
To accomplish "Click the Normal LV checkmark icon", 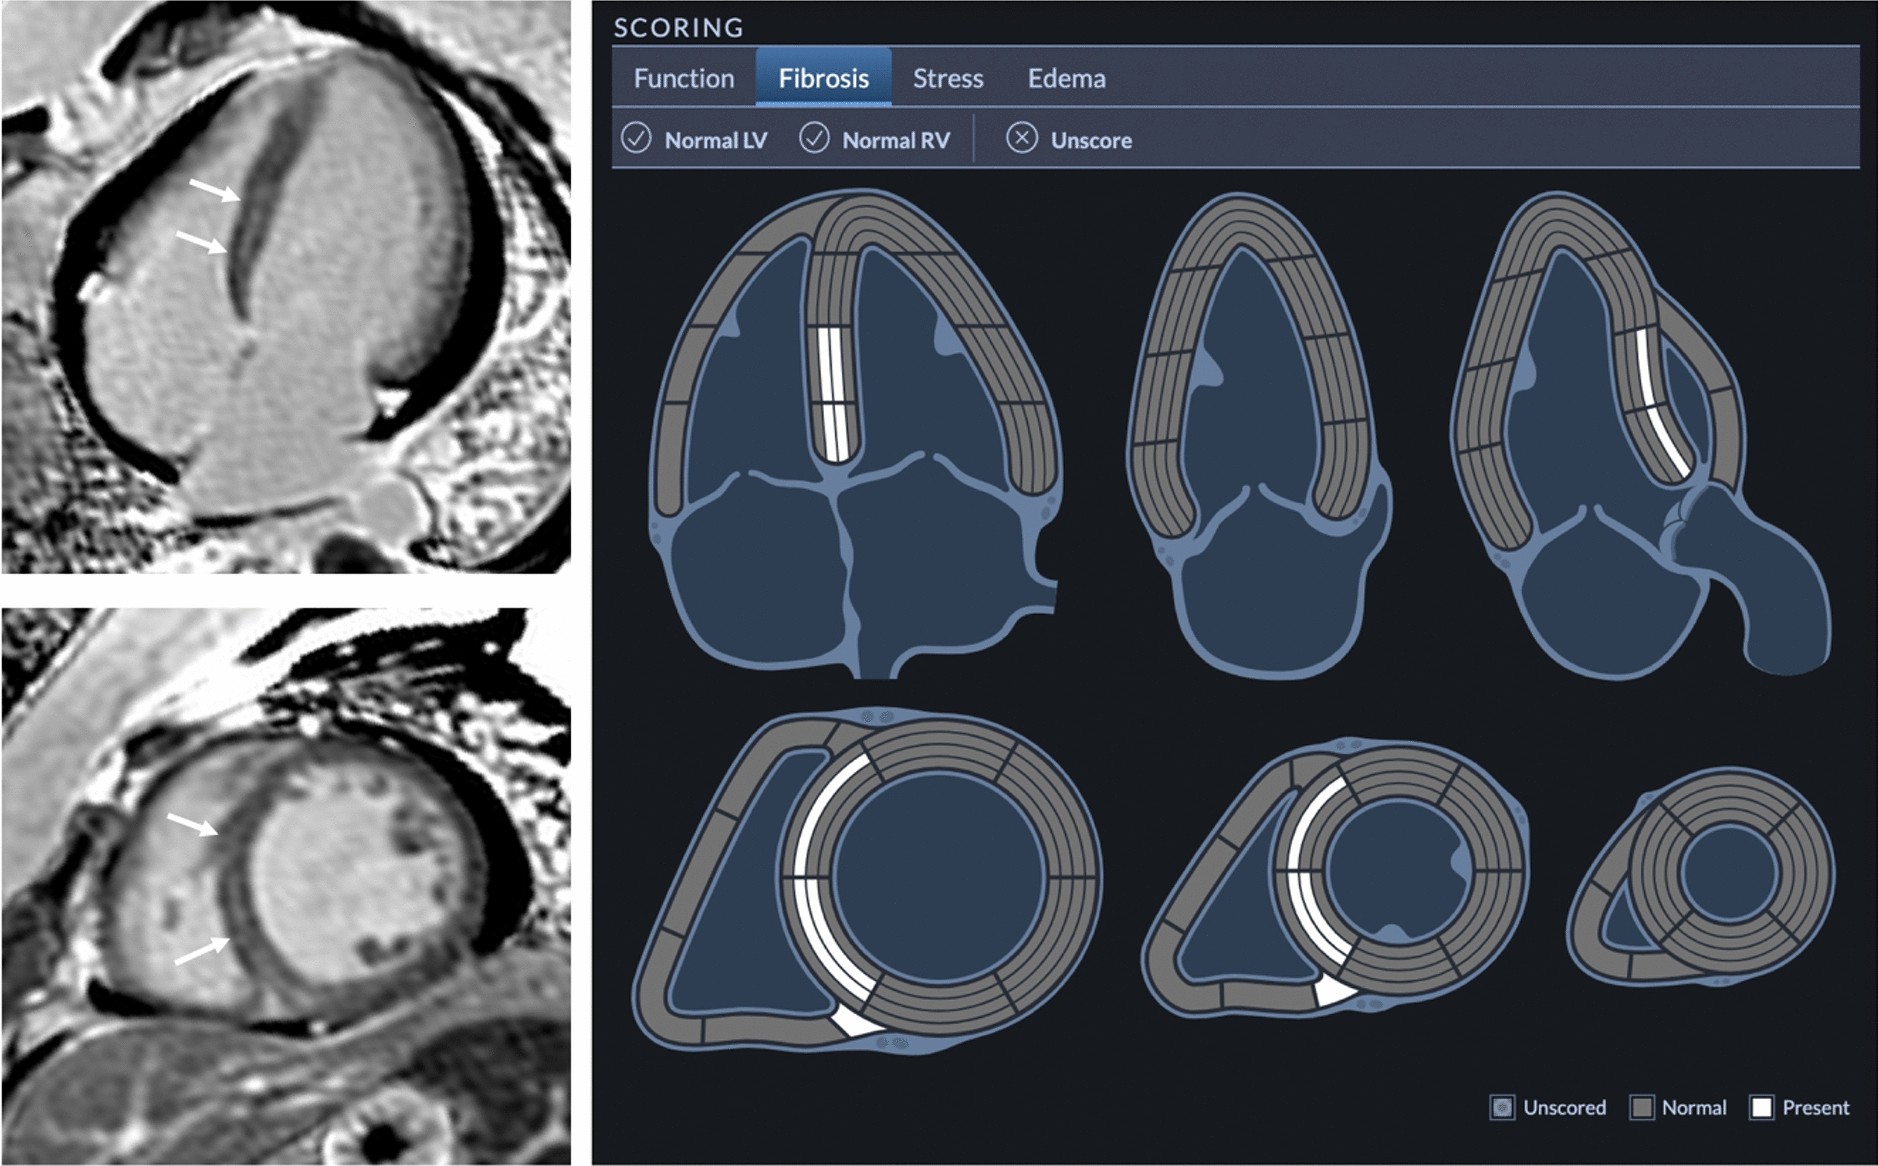I will (636, 139).
